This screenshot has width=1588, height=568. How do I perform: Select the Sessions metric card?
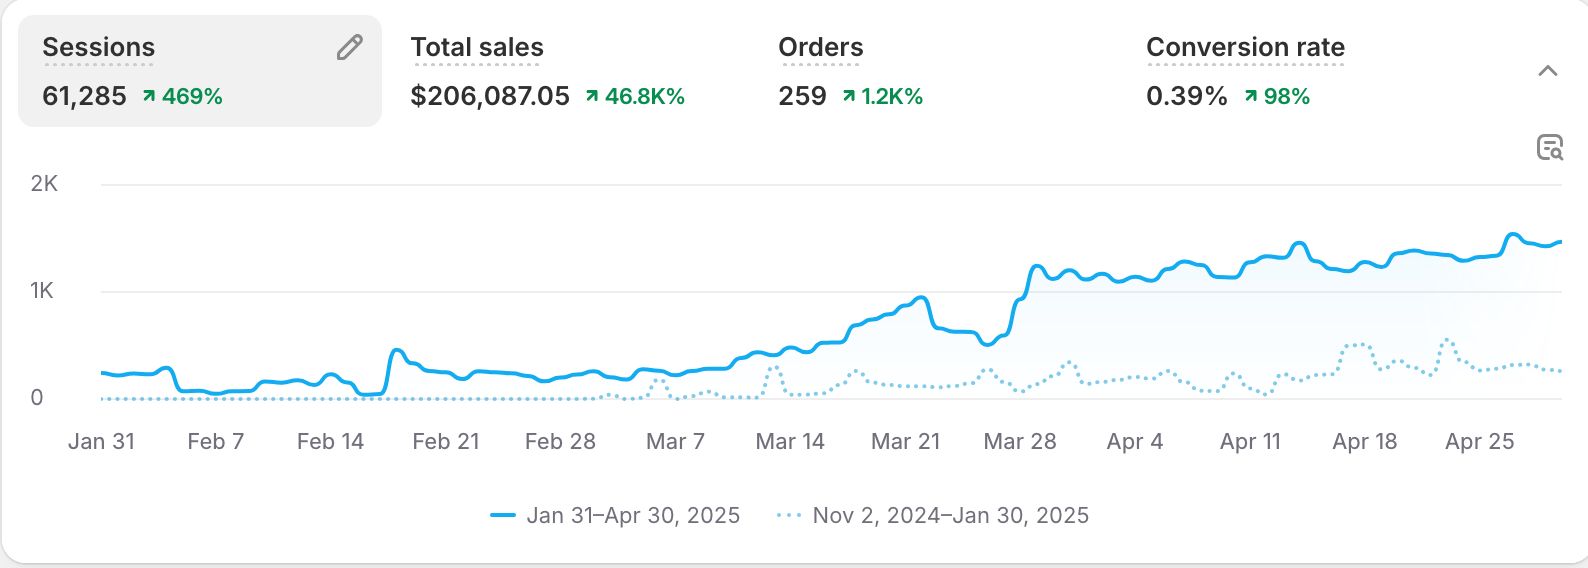pyautogui.click(x=200, y=71)
